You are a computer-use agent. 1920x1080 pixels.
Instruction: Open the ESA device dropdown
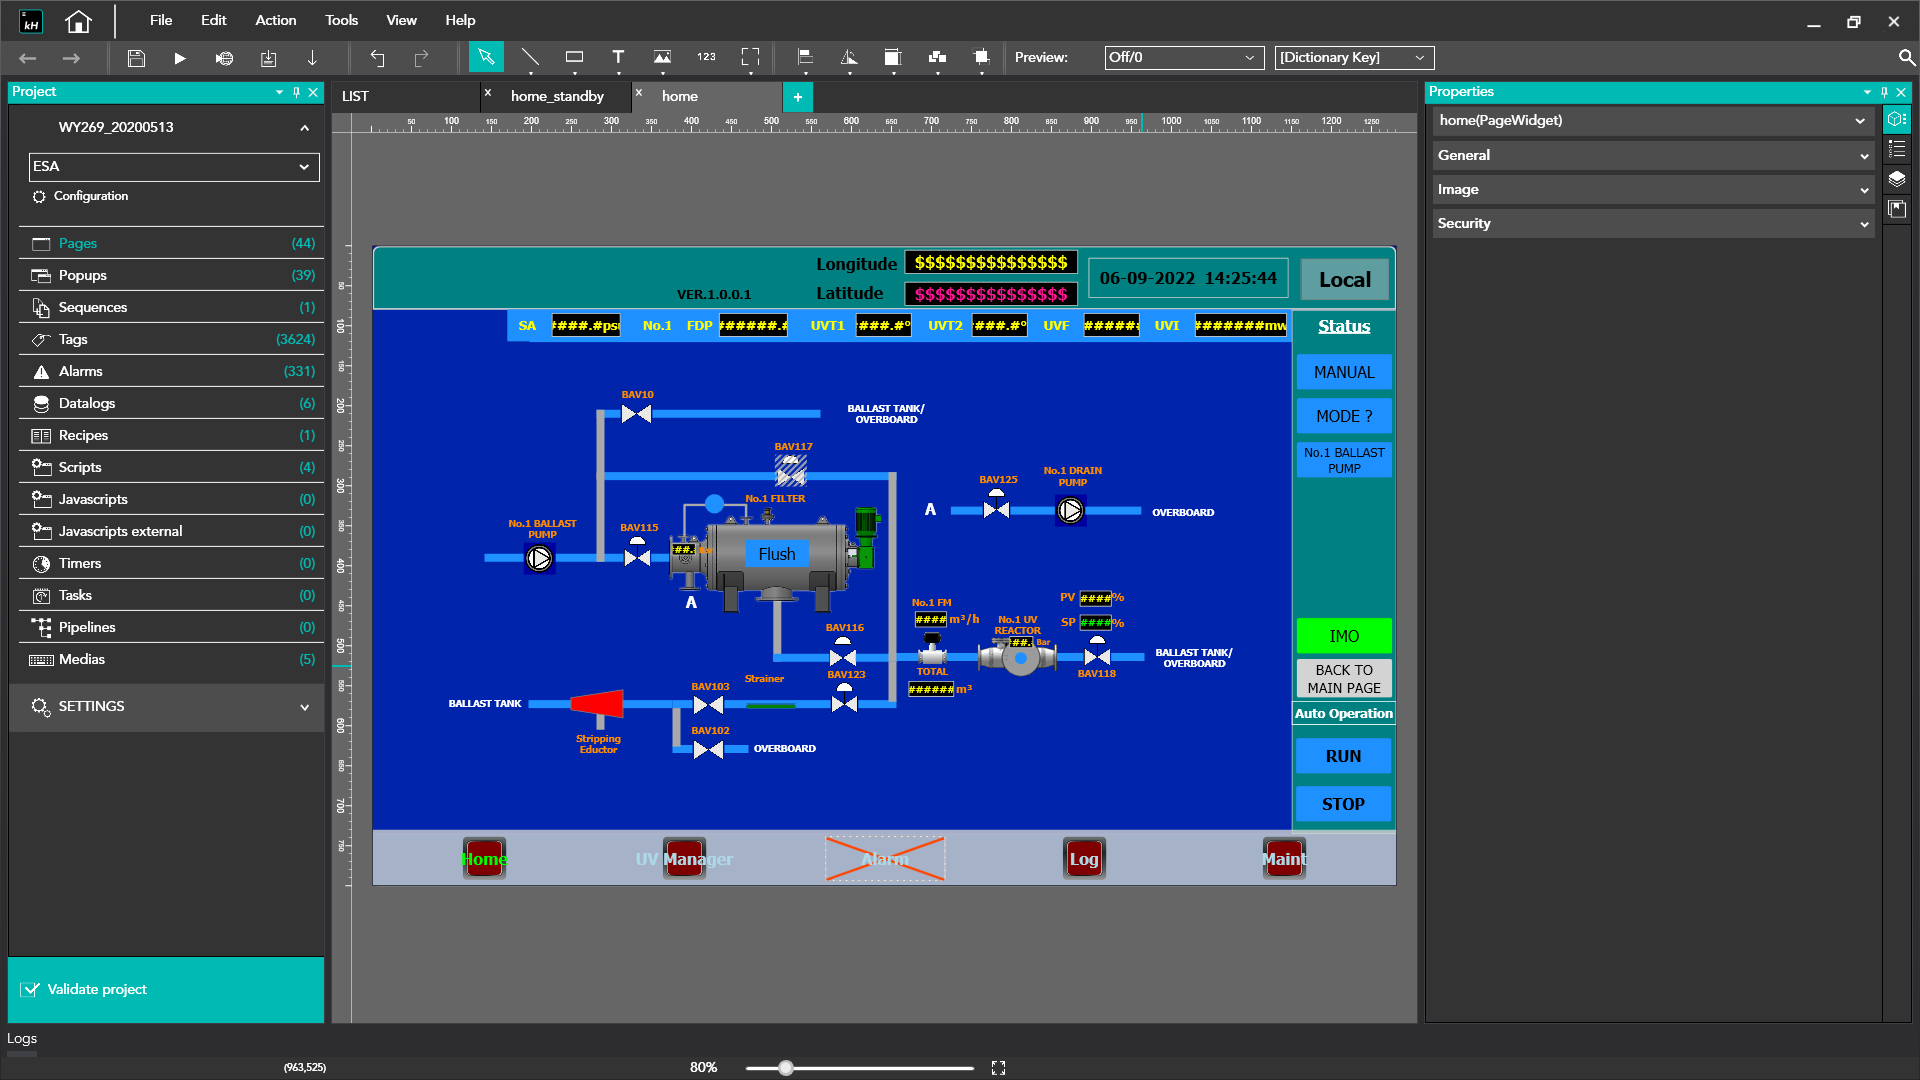click(174, 167)
